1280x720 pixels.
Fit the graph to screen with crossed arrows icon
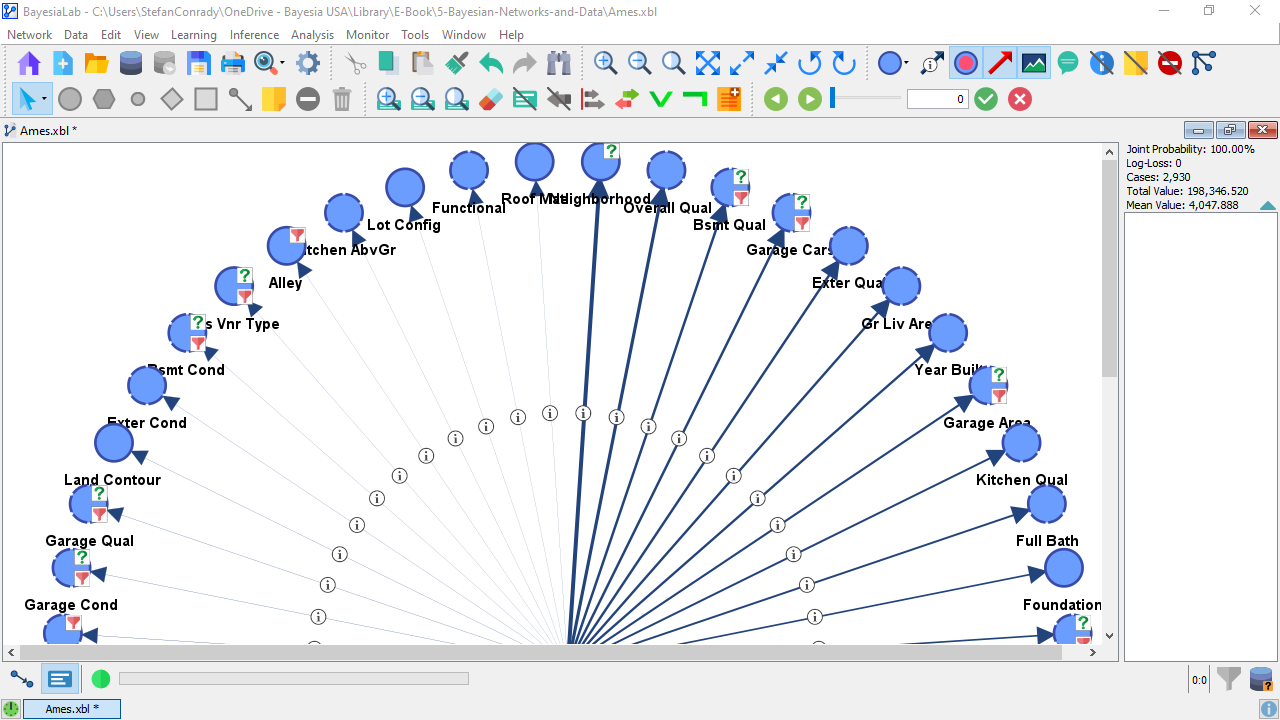pos(708,64)
